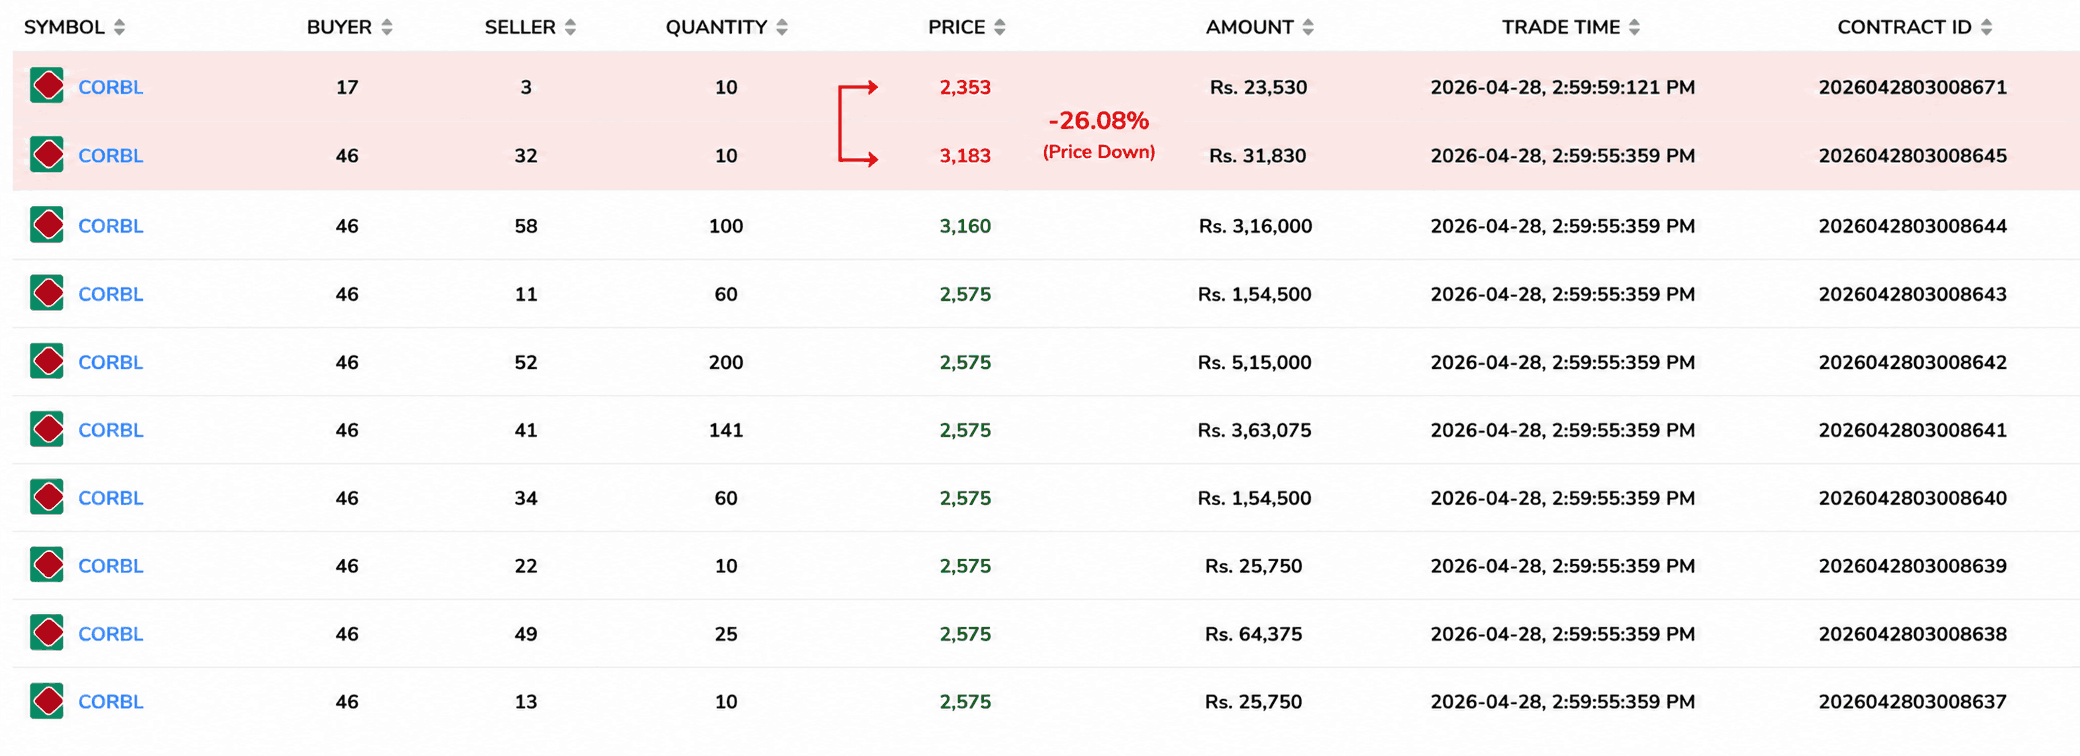
Task: Select amount Rs. 23,530
Action: pyautogui.click(x=1258, y=88)
